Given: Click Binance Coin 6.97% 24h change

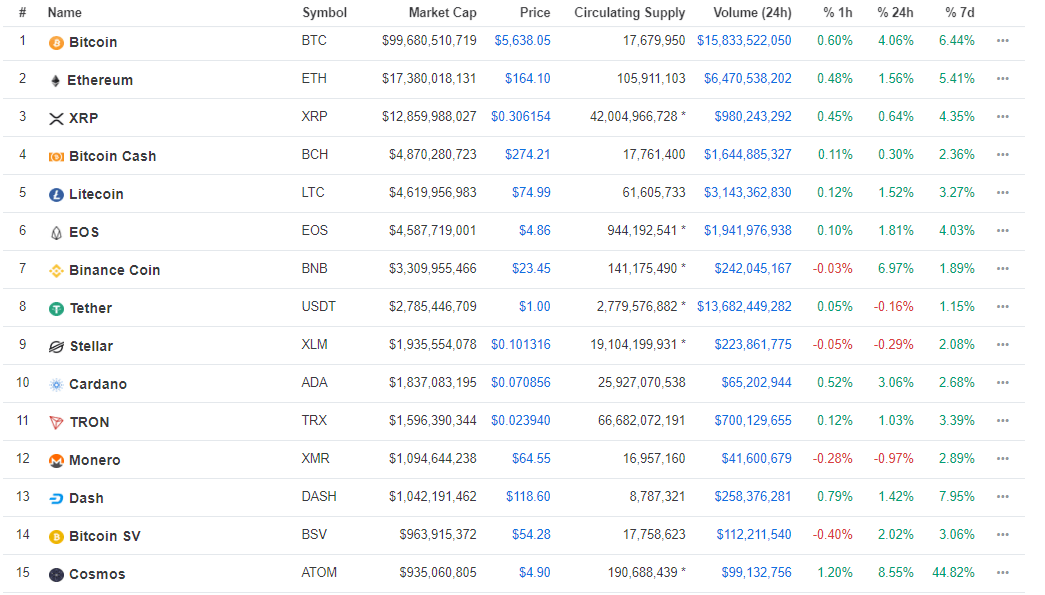Looking at the screenshot, I should click(x=896, y=269).
